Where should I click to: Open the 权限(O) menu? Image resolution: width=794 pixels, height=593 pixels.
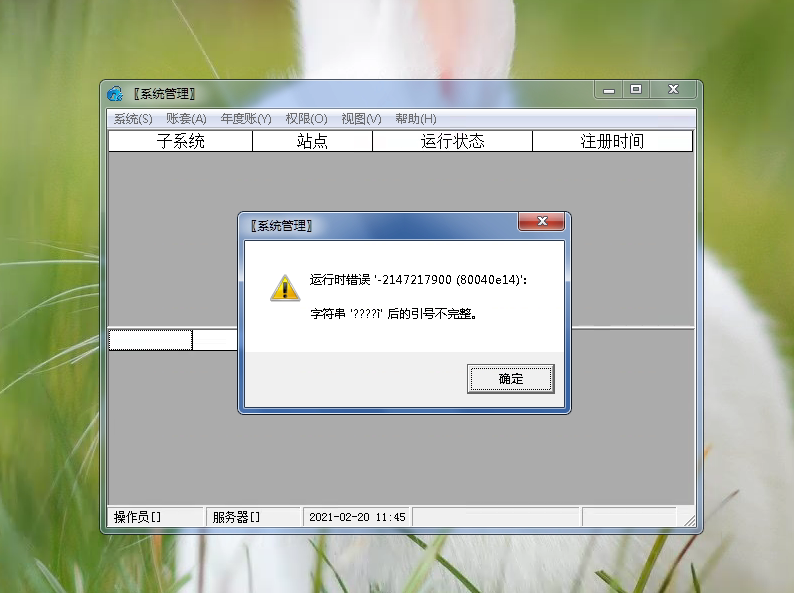click(x=306, y=119)
